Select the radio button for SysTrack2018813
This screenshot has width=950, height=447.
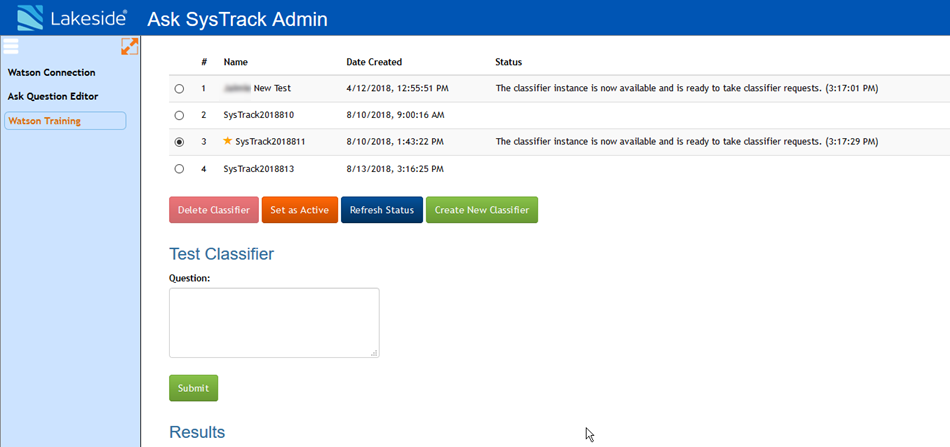pyautogui.click(x=179, y=169)
